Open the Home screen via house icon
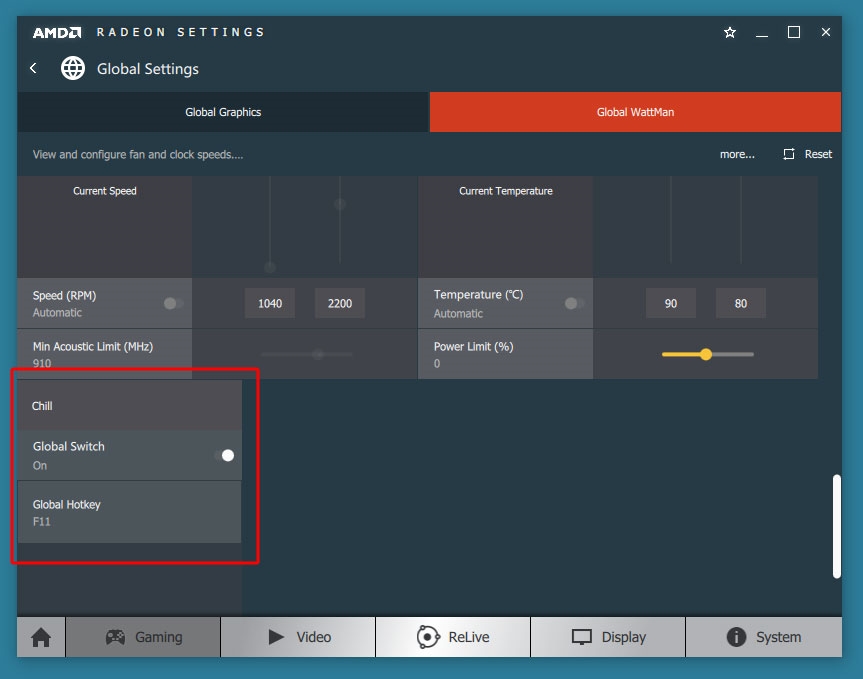863x679 pixels. click(41, 637)
